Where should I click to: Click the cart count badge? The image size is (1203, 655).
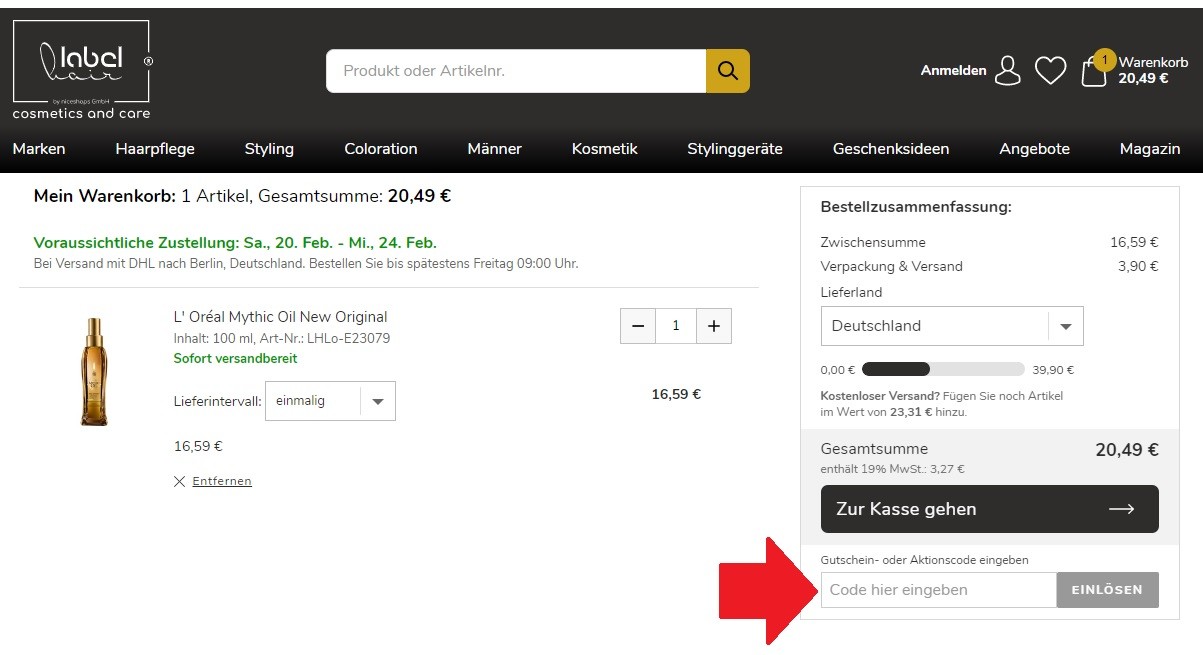(1104, 60)
